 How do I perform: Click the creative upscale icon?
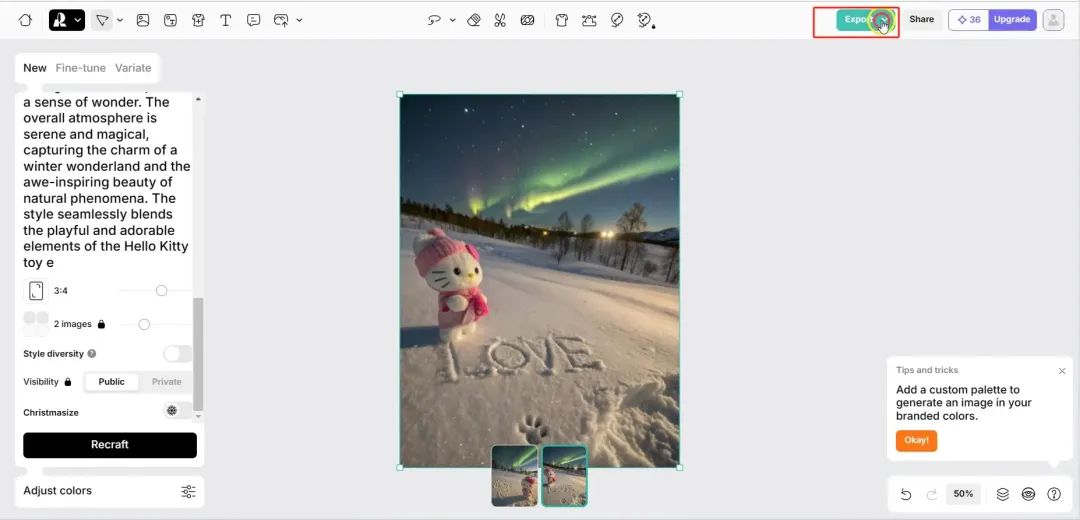point(617,20)
